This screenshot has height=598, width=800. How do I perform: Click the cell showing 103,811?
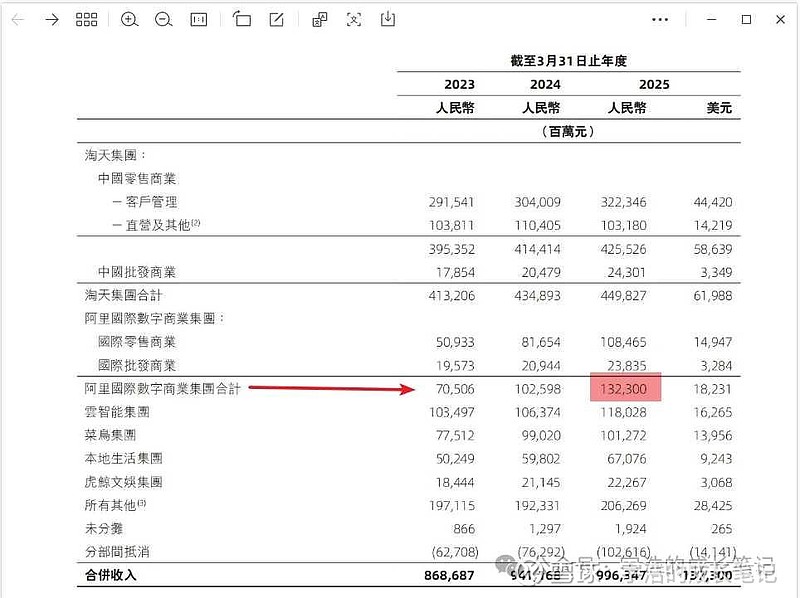pos(452,226)
